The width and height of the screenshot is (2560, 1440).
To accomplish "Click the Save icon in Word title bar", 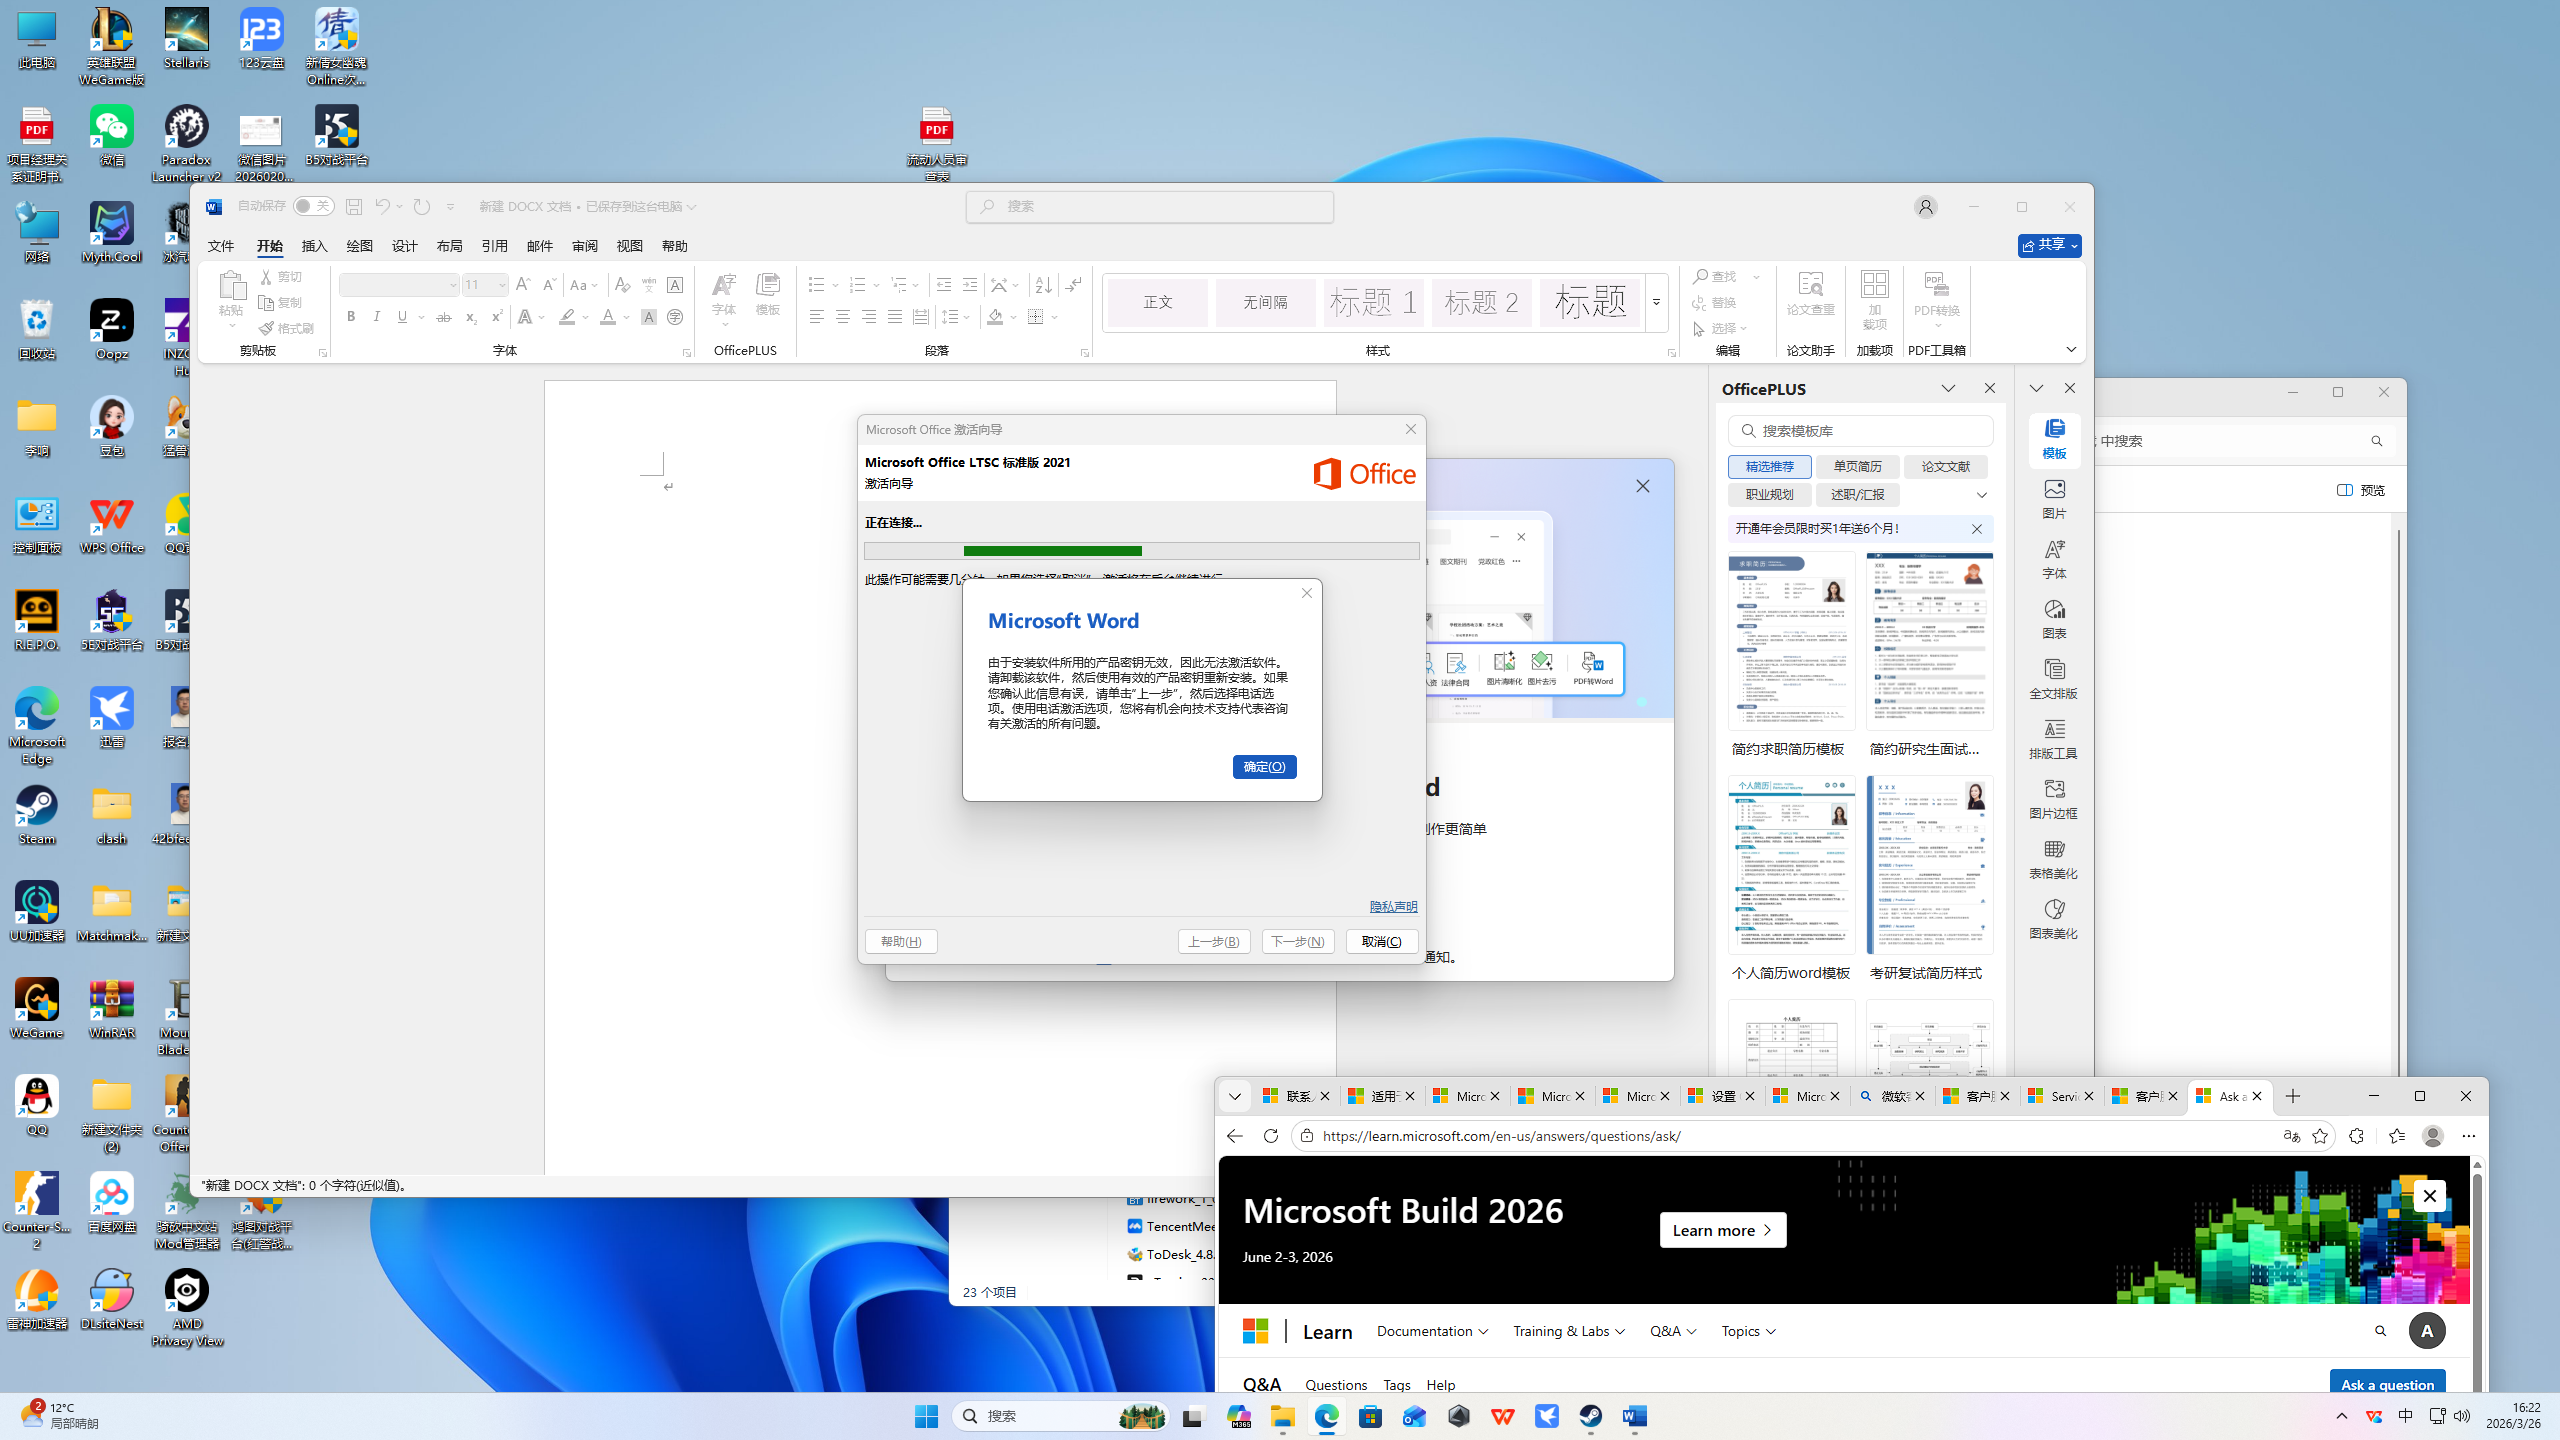I will click(x=354, y=207).
